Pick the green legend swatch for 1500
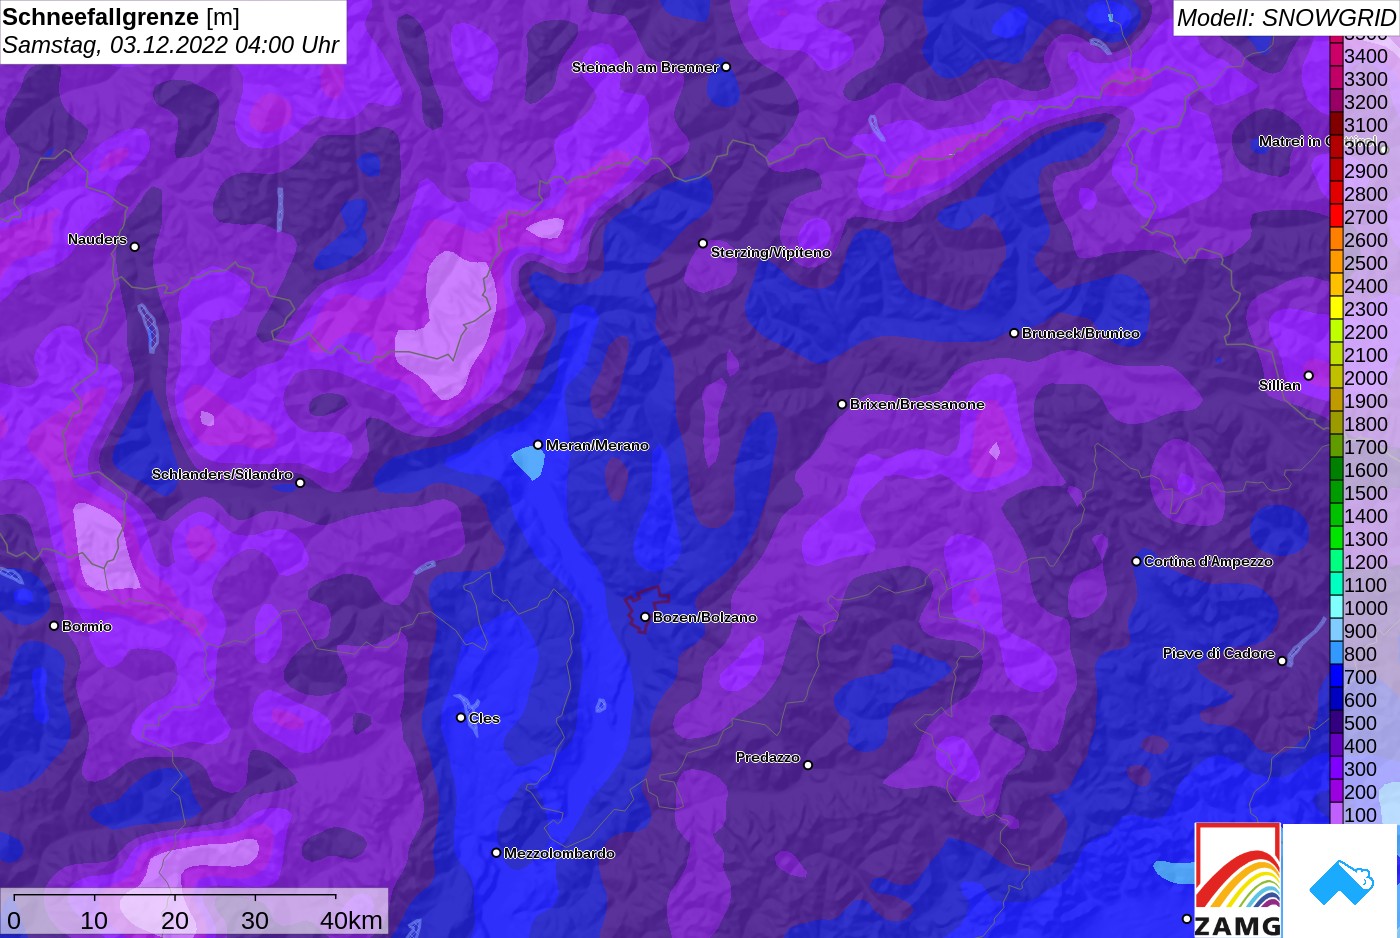This screenshot has height=938, width=1400. (1336, 493)
